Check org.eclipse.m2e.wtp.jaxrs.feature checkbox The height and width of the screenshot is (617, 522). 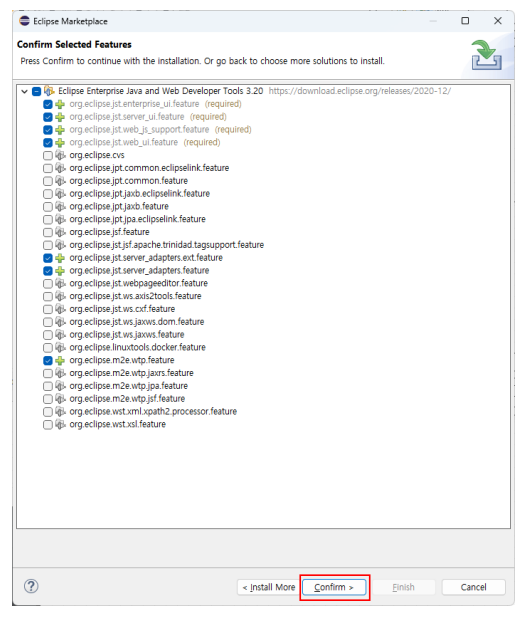pyautogui.click(x=48, y=373)
